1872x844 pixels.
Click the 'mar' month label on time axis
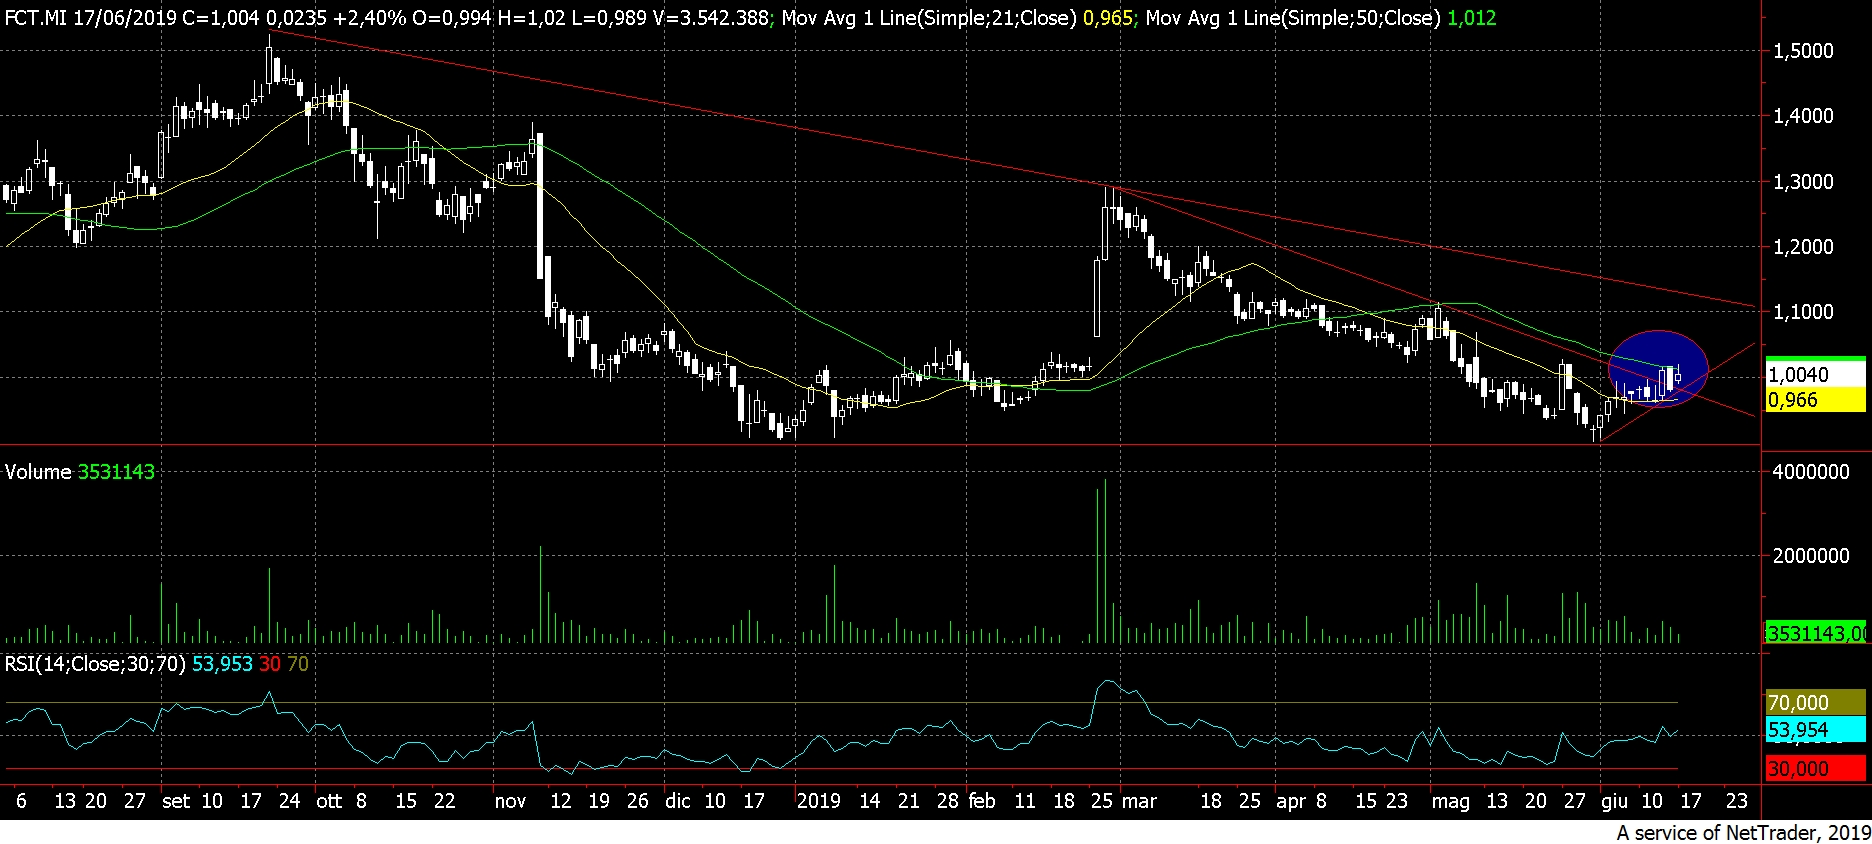[x=1139, y=801]
